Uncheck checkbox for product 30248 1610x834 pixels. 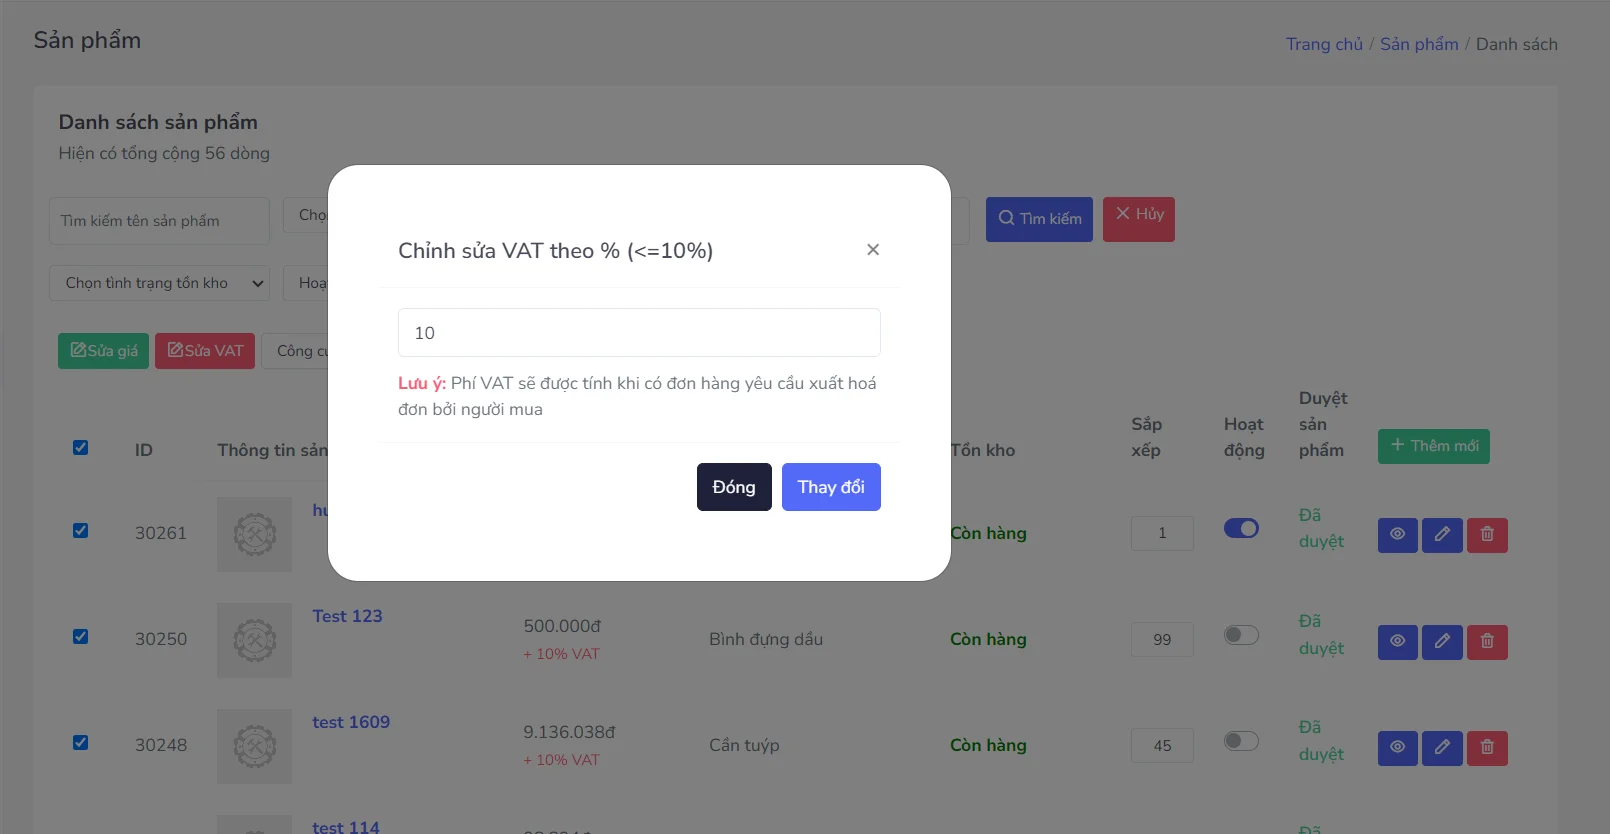(81, 743)
